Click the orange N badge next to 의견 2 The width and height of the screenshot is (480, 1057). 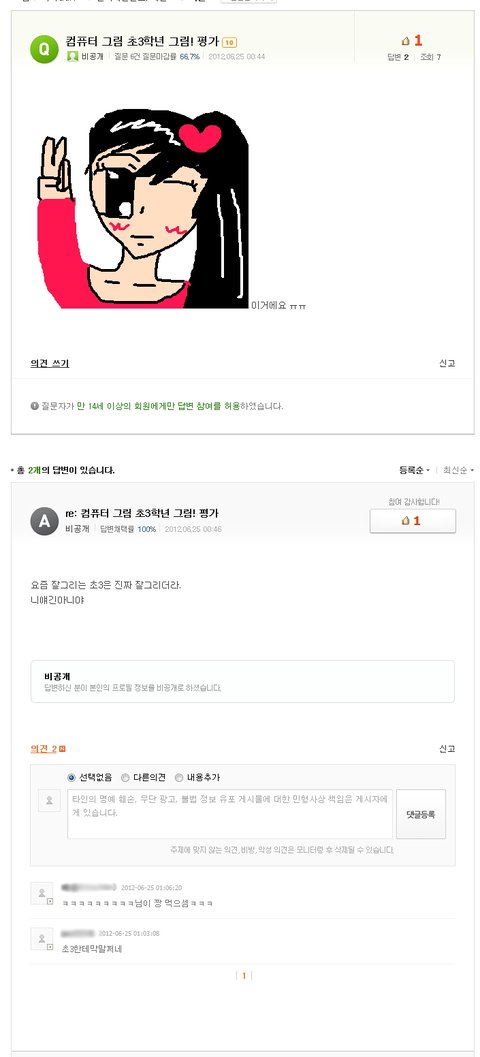pyautogui.click(x=63, y=749)
